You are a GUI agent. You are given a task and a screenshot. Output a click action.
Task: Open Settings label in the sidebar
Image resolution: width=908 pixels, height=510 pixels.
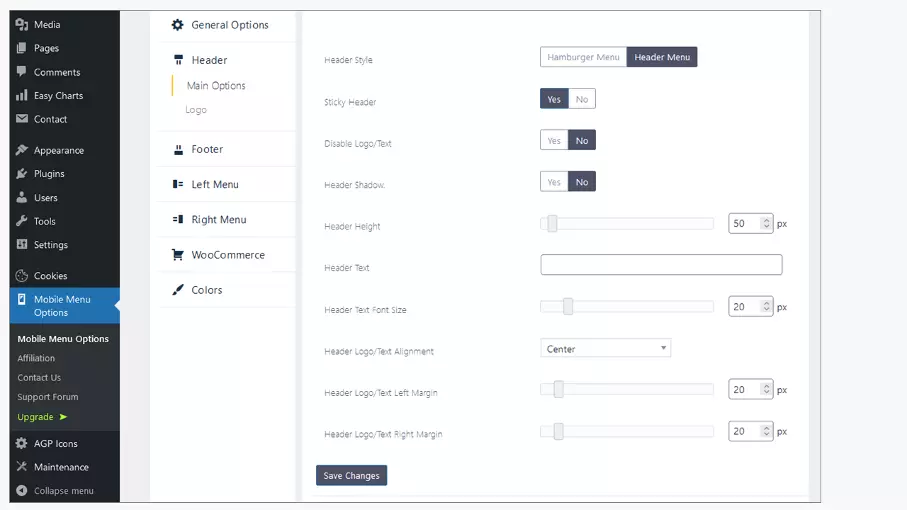pyautogui.click(x=51, y=245)
